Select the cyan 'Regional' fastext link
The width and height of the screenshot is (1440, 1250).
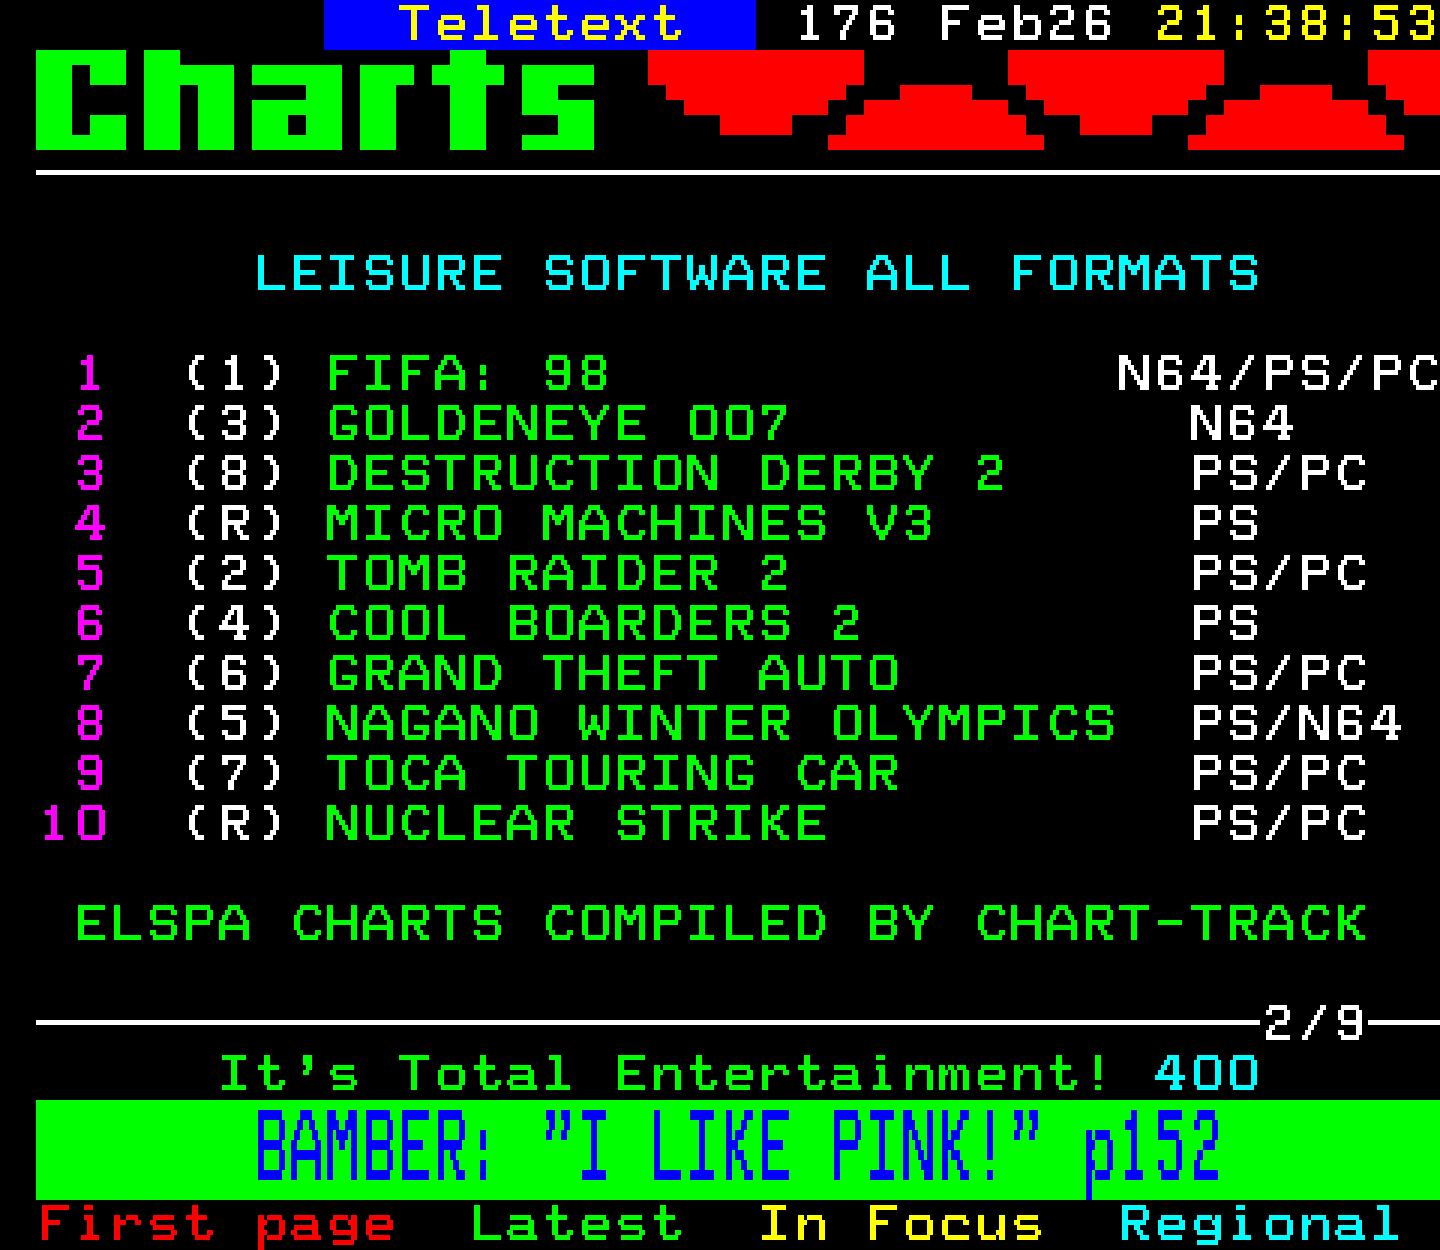coord(1260,1225)
